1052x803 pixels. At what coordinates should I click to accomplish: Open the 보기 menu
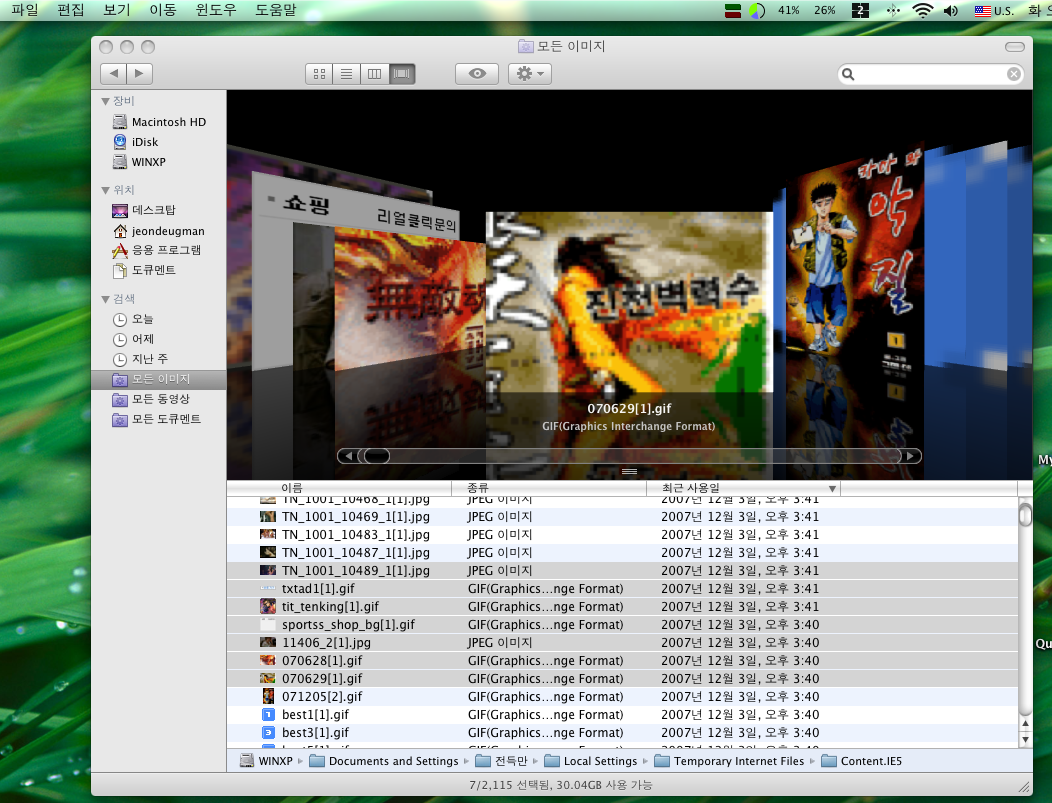tap(117, 10)
